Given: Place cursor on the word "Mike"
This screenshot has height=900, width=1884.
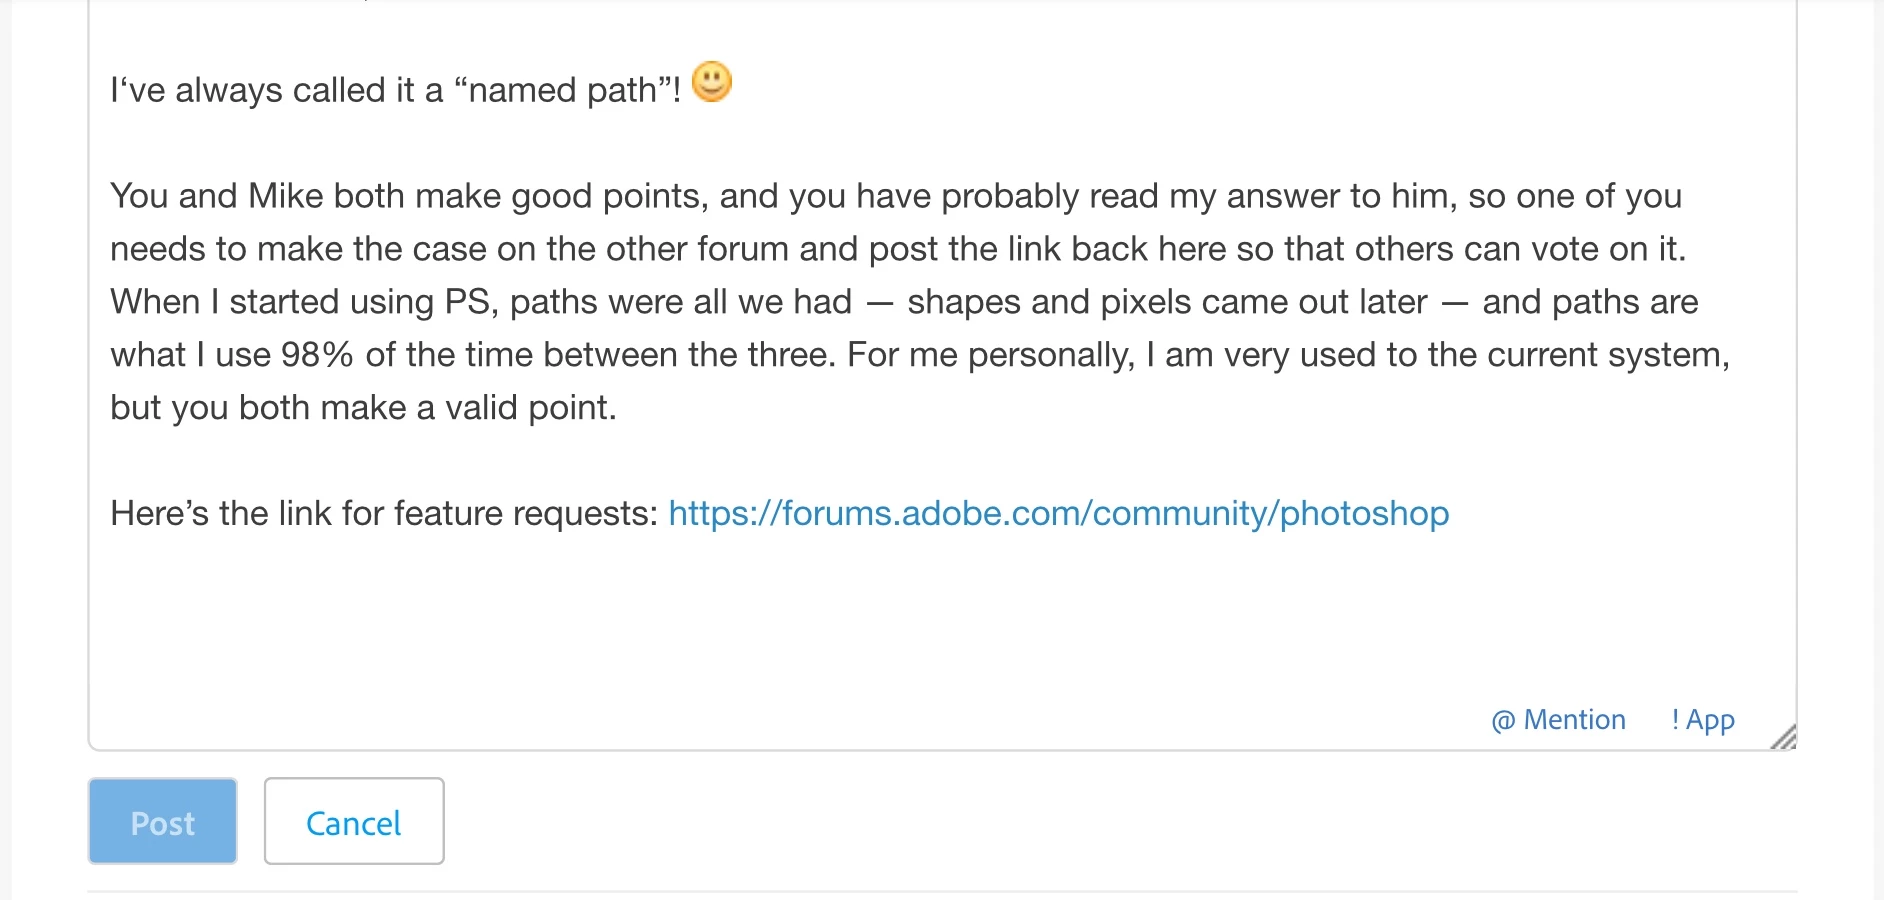Looking at the screenshot, I should point(285,197).
